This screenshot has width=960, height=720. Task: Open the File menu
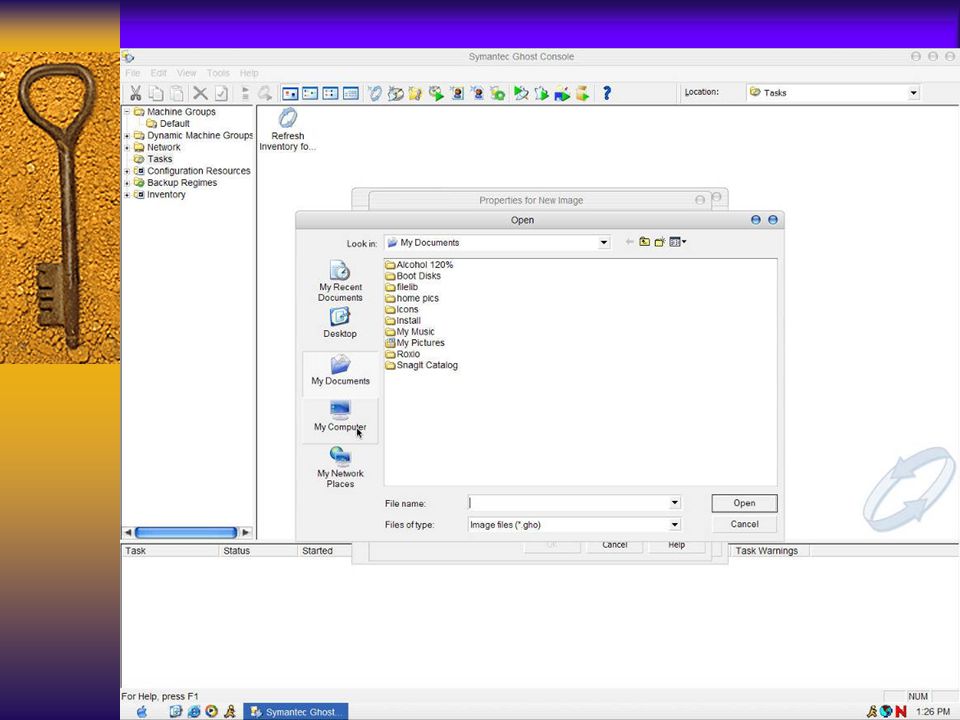(x=132, y=73)
